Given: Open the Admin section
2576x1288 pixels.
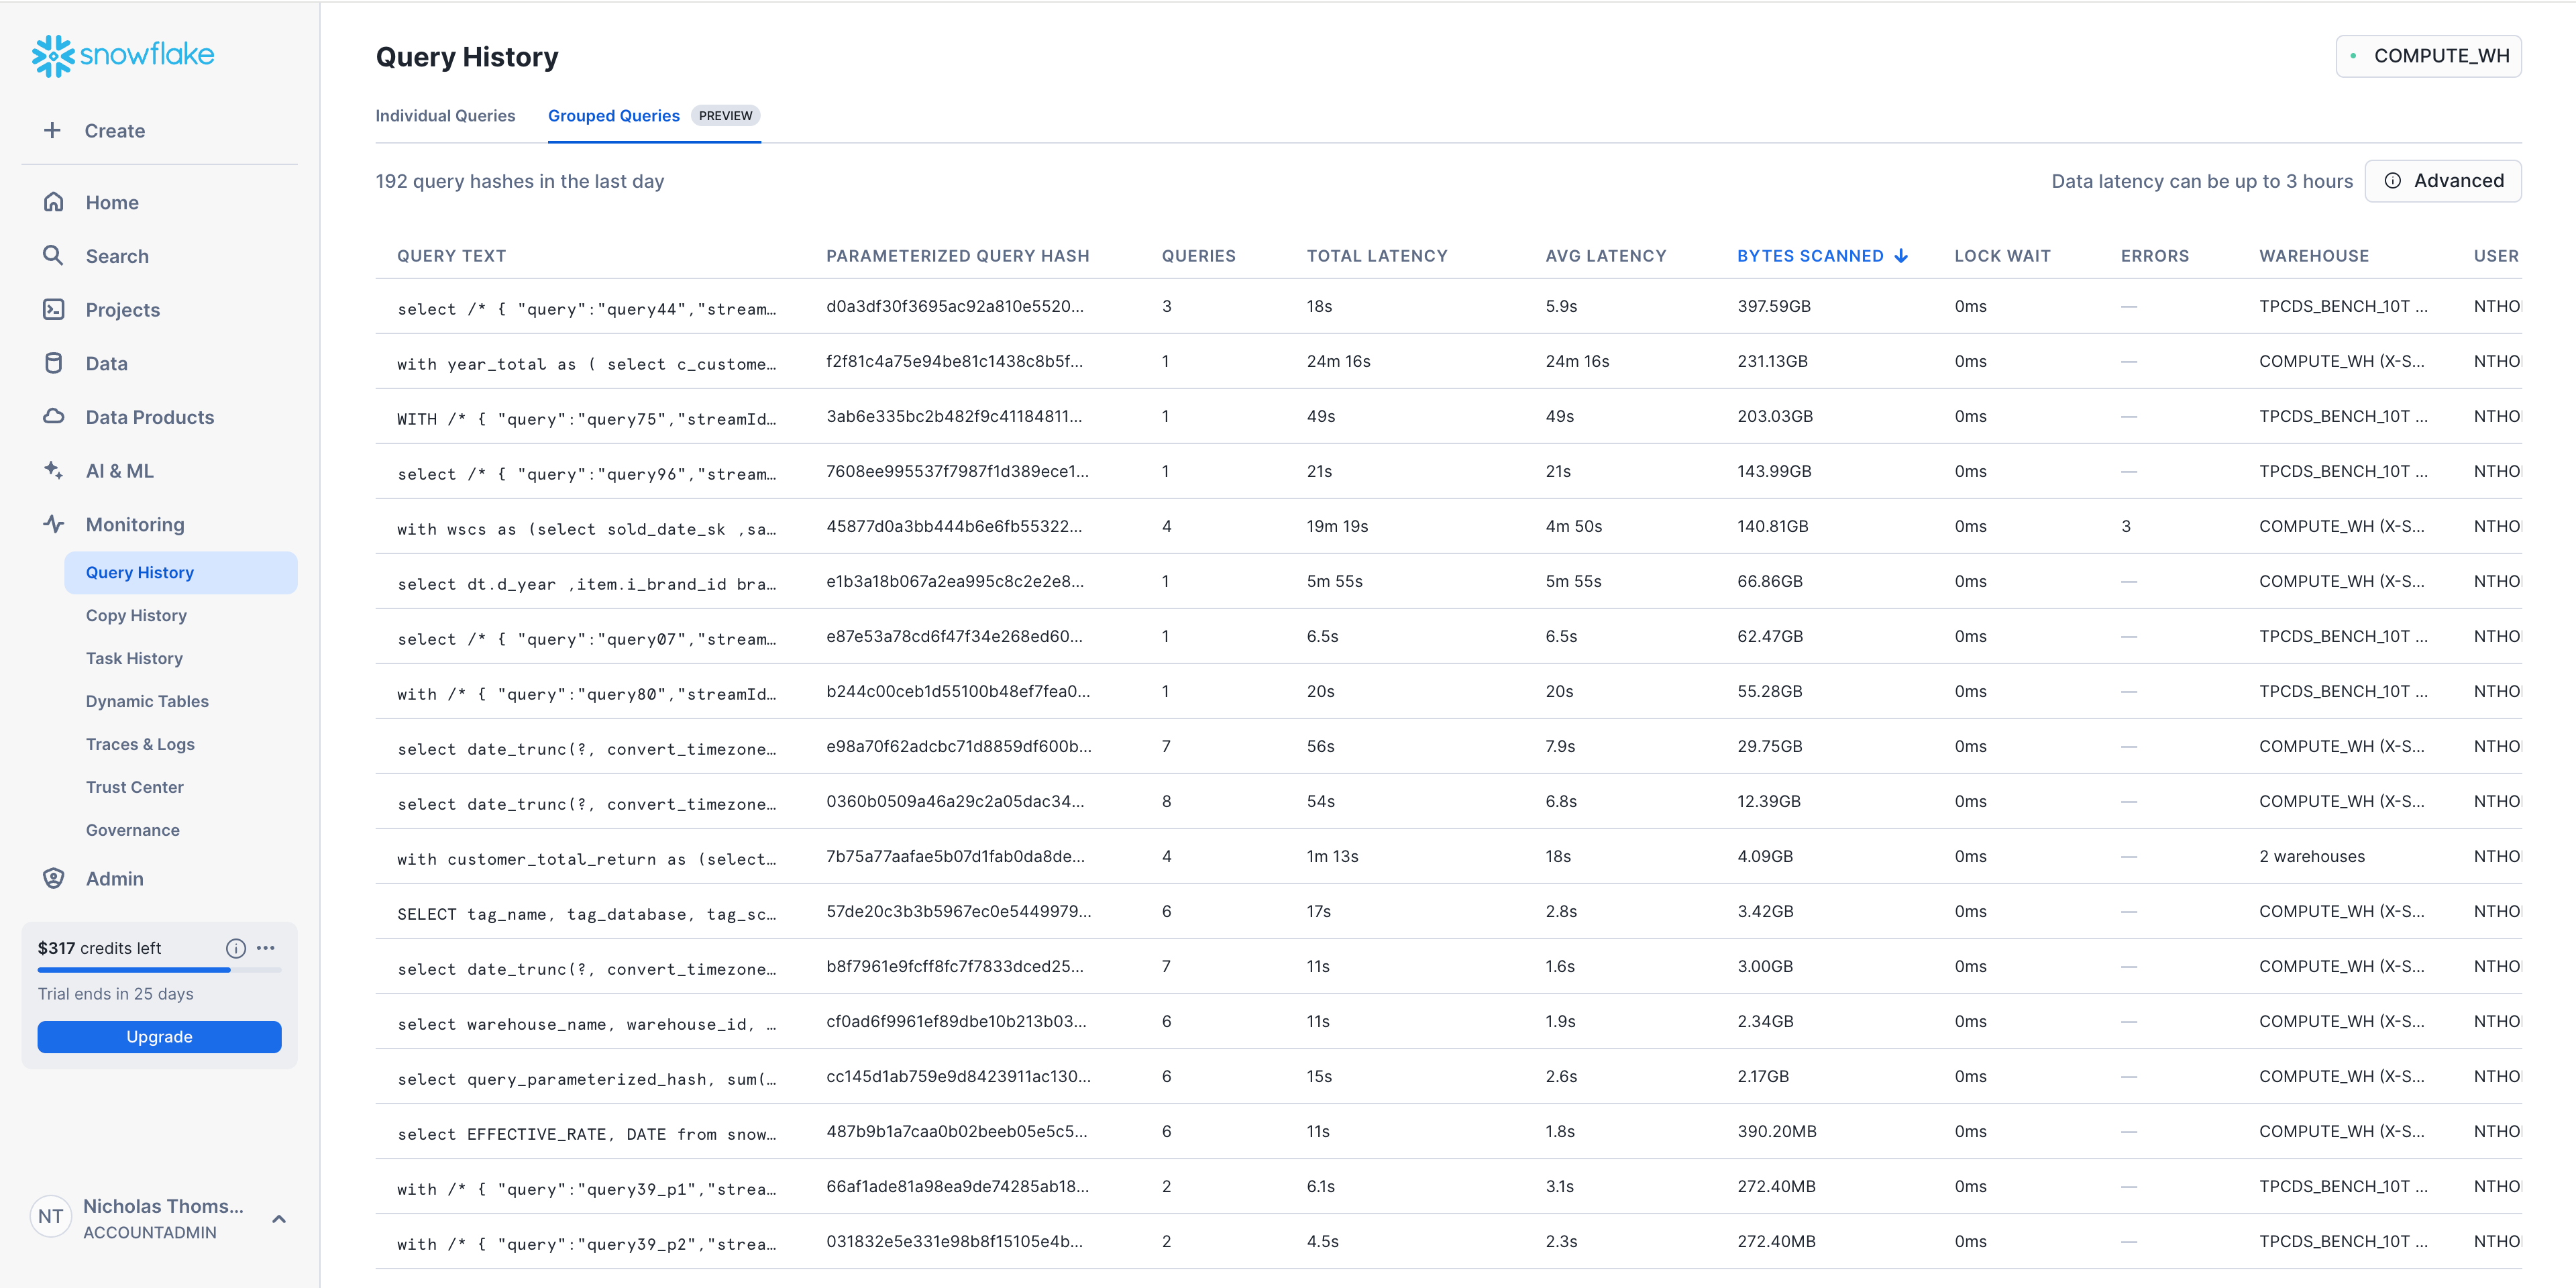Looking at the screenshot, I should click(114, 878).
